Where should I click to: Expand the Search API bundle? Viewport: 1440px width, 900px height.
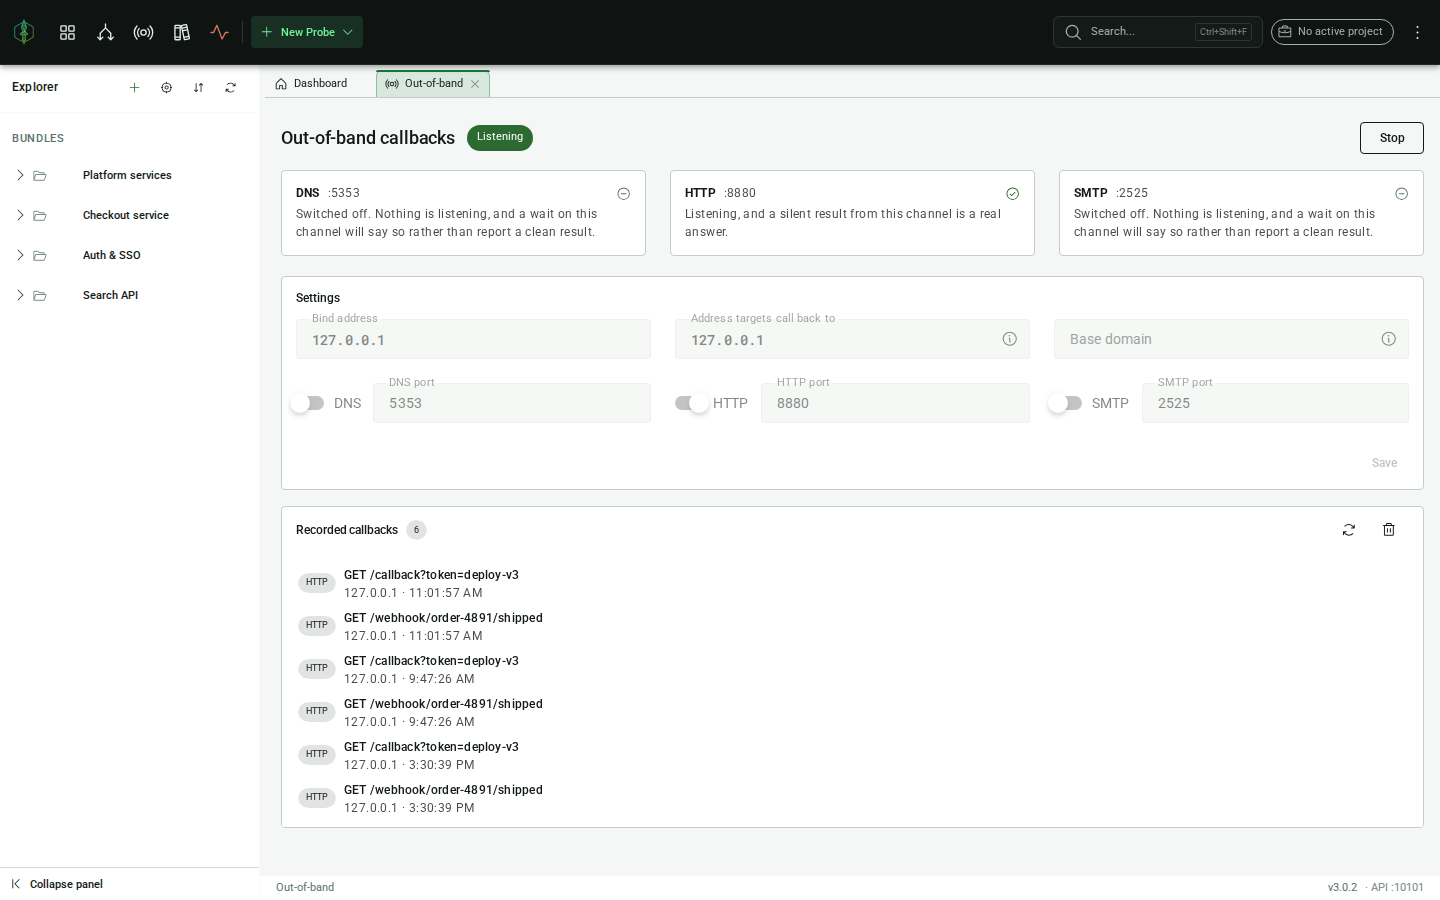point(20,295)
